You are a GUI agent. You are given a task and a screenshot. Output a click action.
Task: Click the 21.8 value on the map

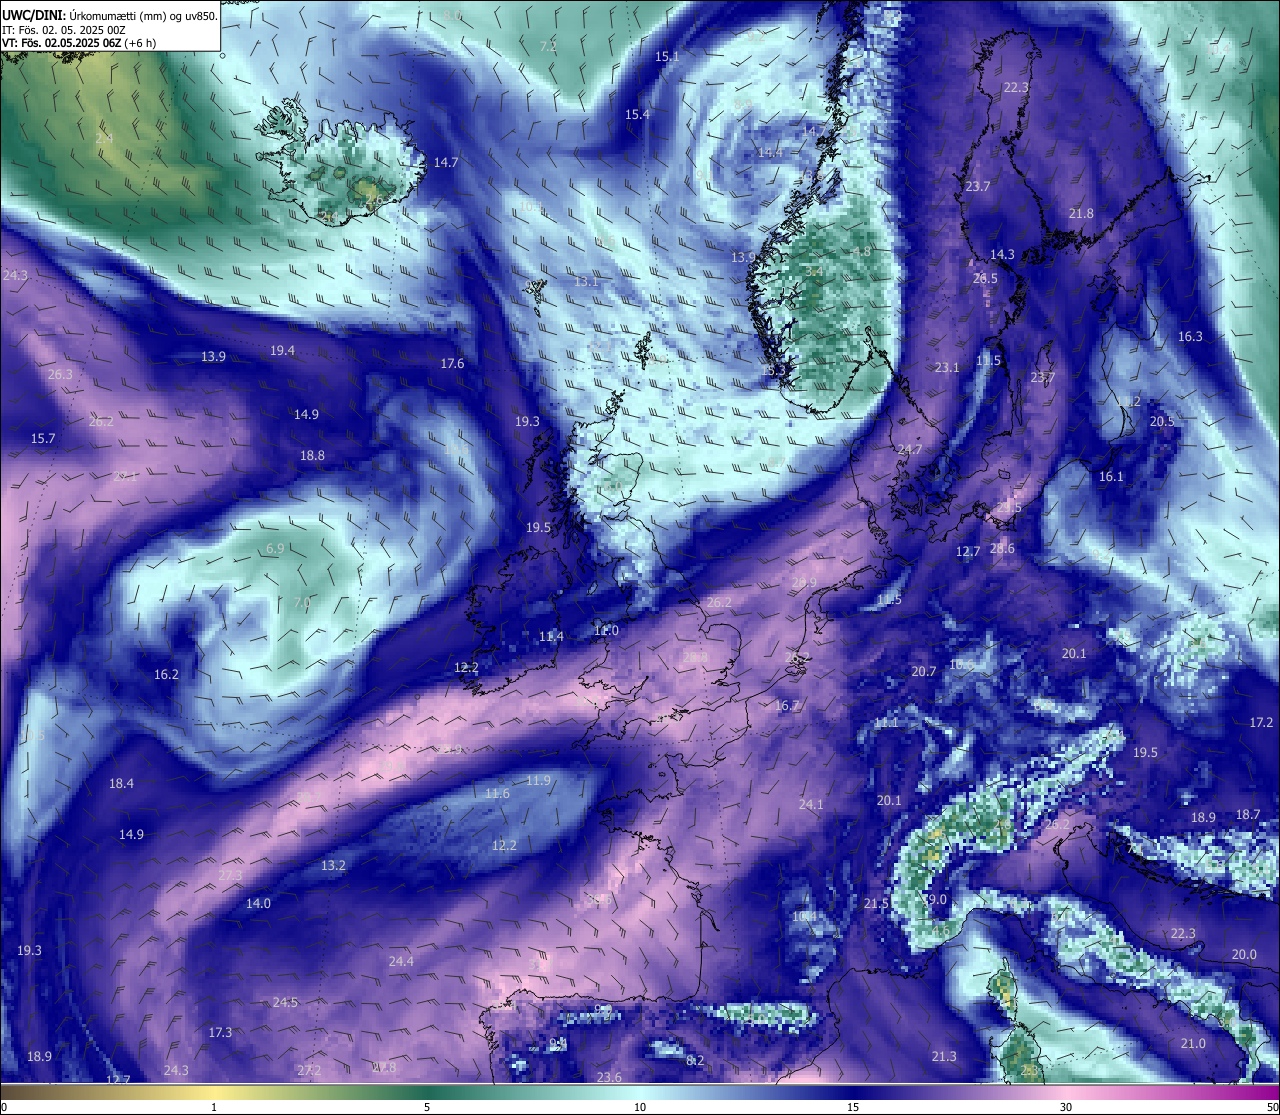click(x=1081, y=214)
